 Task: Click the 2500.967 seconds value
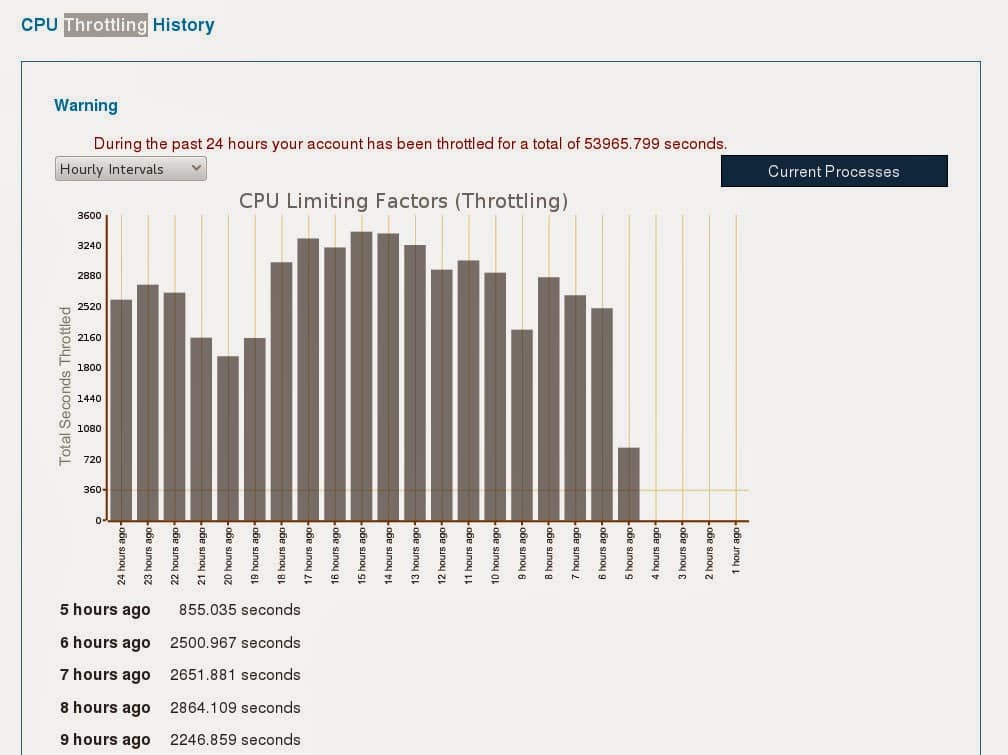click(235, 643)
